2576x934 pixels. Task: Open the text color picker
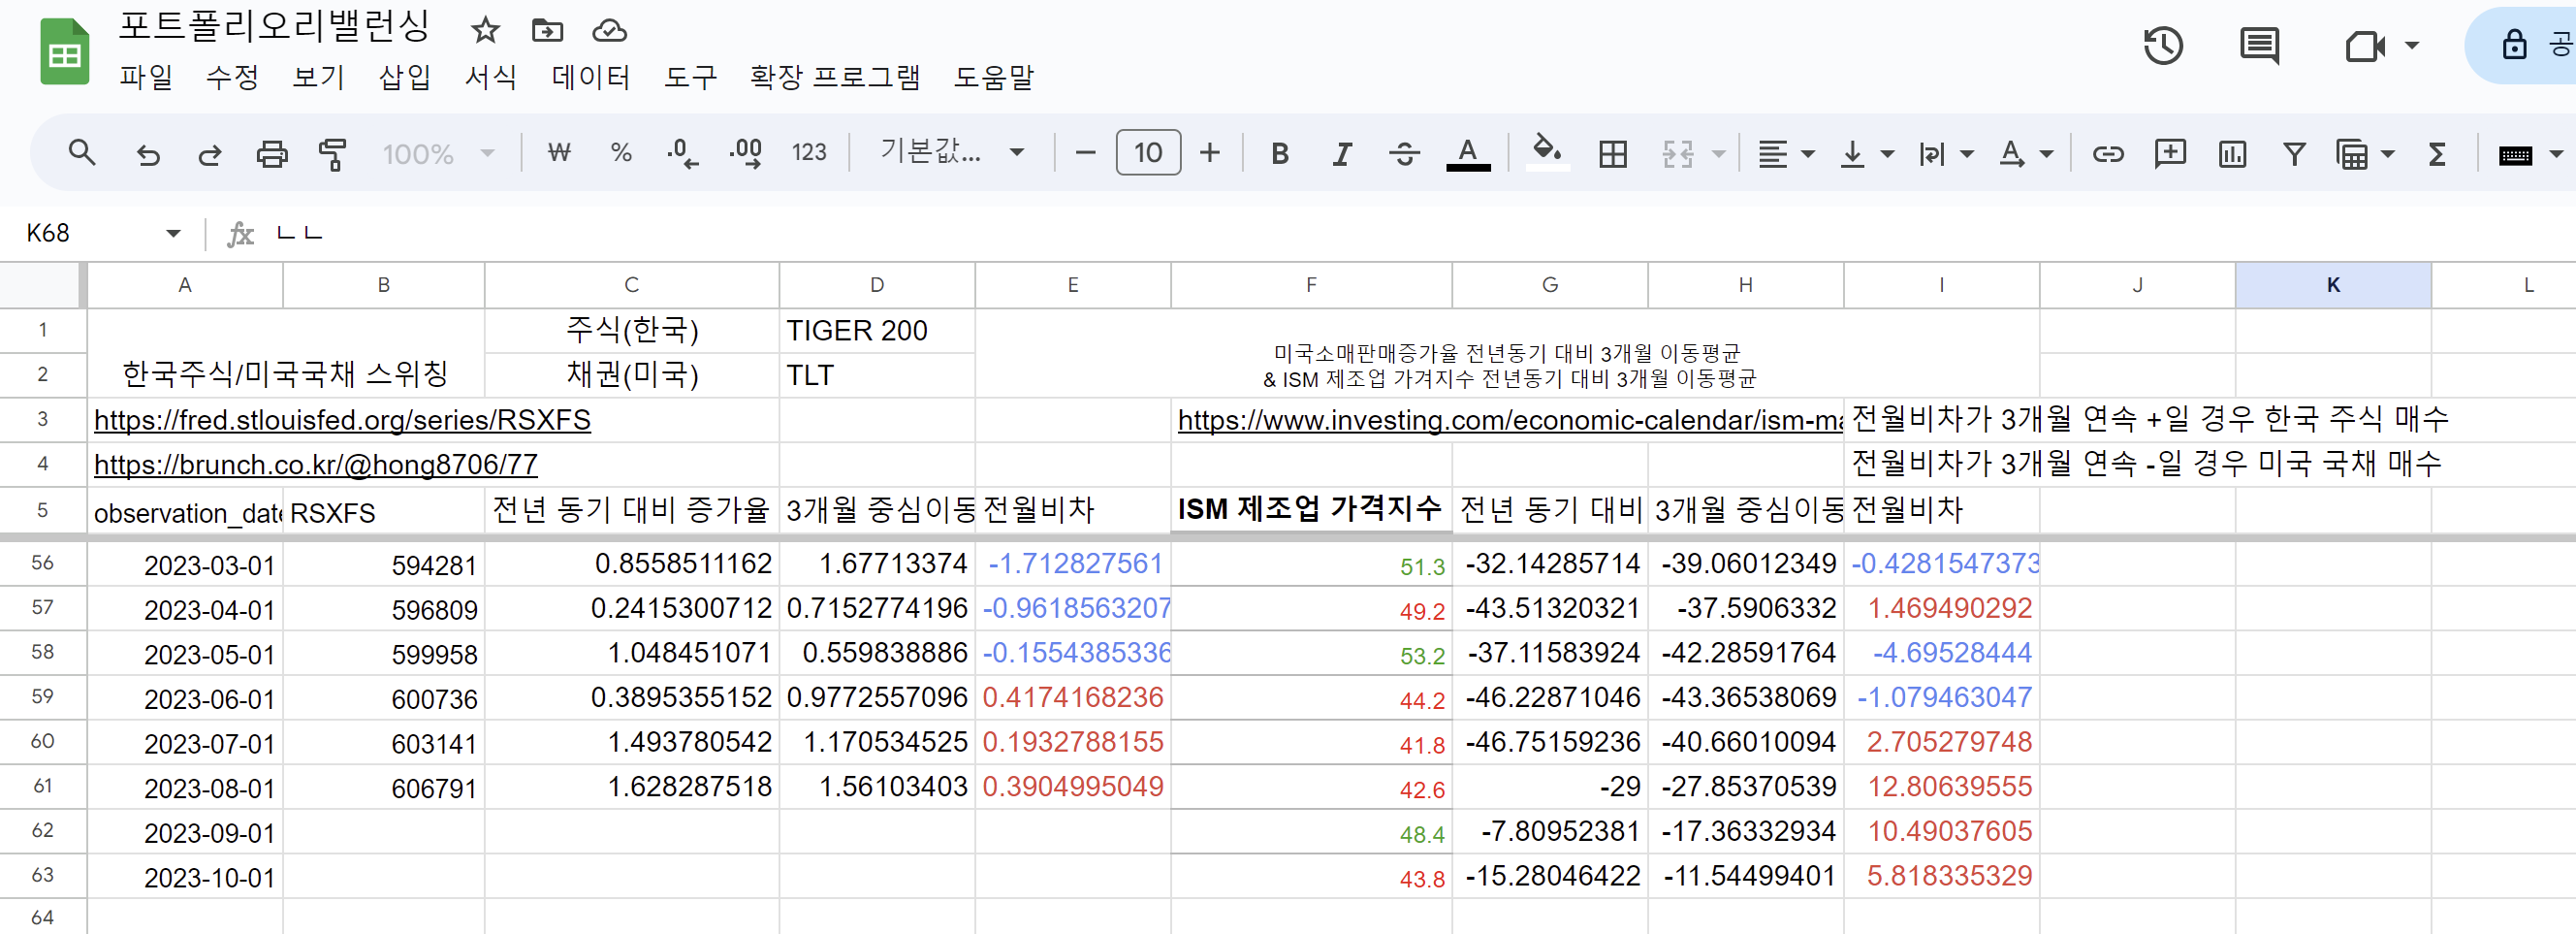pyautogui.click(x=1468, y=154)
